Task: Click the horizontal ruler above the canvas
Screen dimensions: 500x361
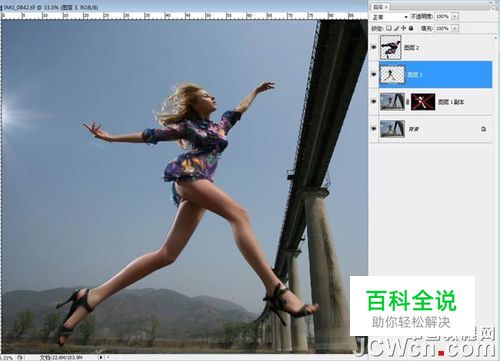Action: coord(184,16)
